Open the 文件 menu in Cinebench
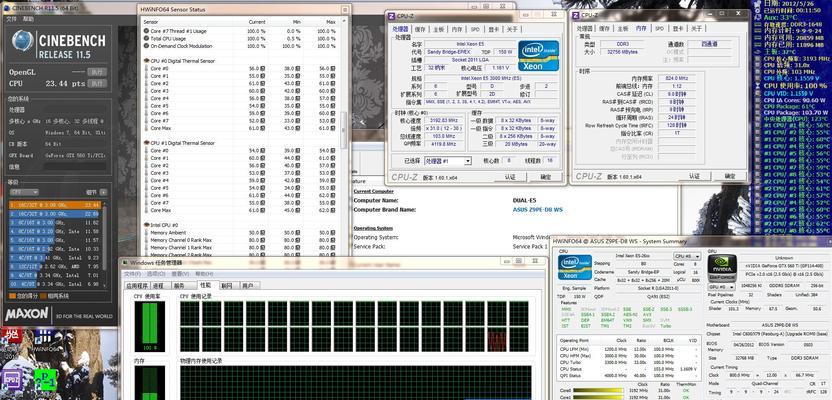The width and height of the screenshot is (832, 400). pos(11,19)
